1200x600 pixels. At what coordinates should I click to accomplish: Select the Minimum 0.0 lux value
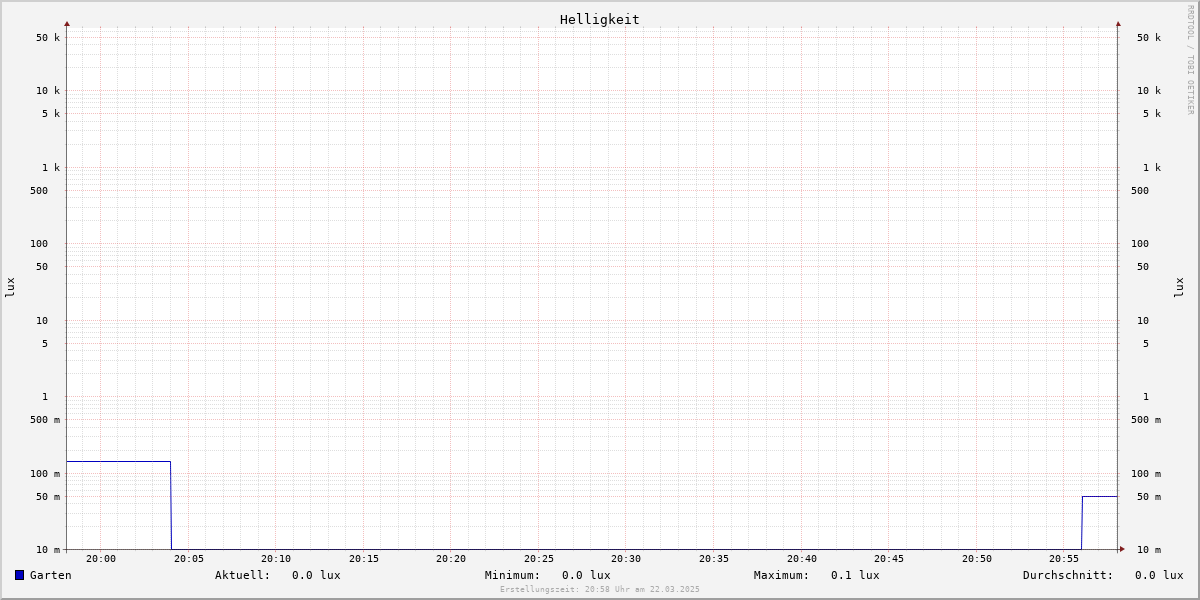tap(586, 575)
